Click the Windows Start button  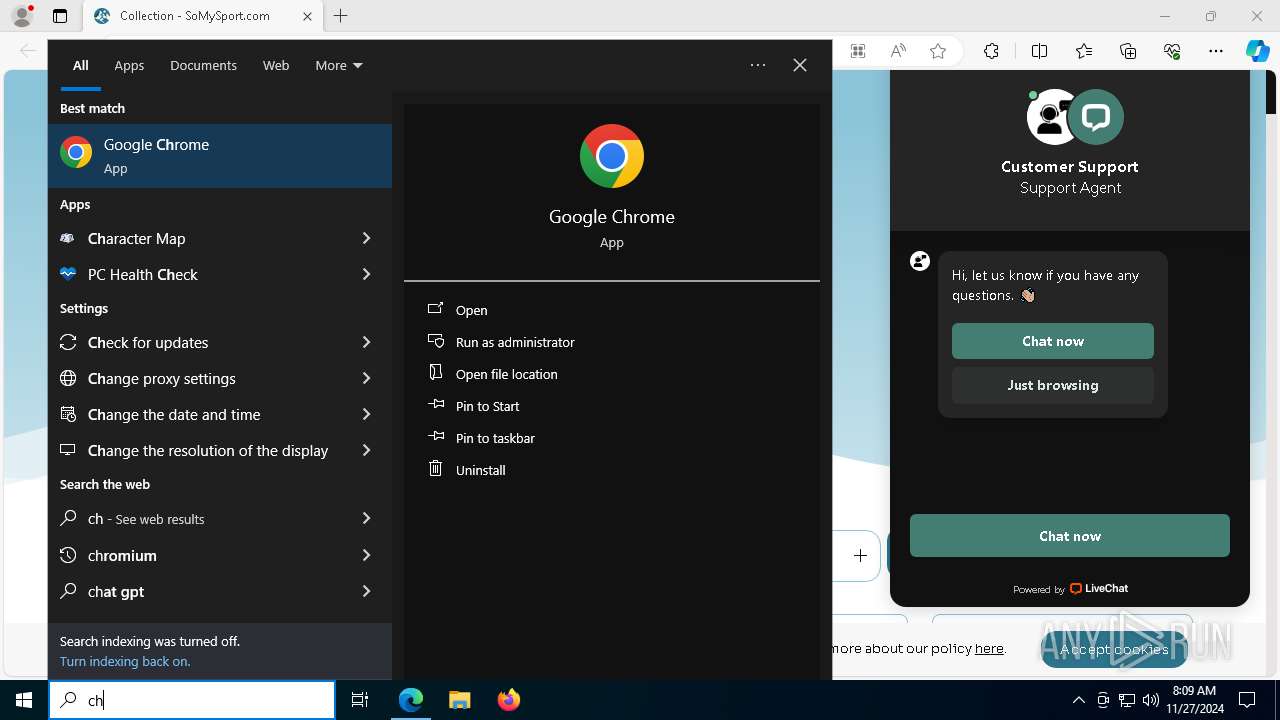coord(24,700)
